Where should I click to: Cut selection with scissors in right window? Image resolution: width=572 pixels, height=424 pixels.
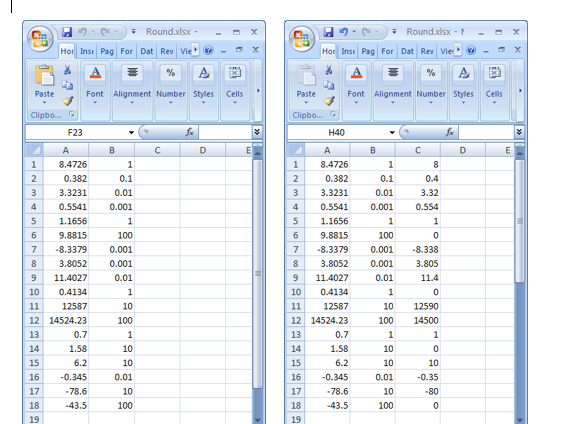[329, 70]
